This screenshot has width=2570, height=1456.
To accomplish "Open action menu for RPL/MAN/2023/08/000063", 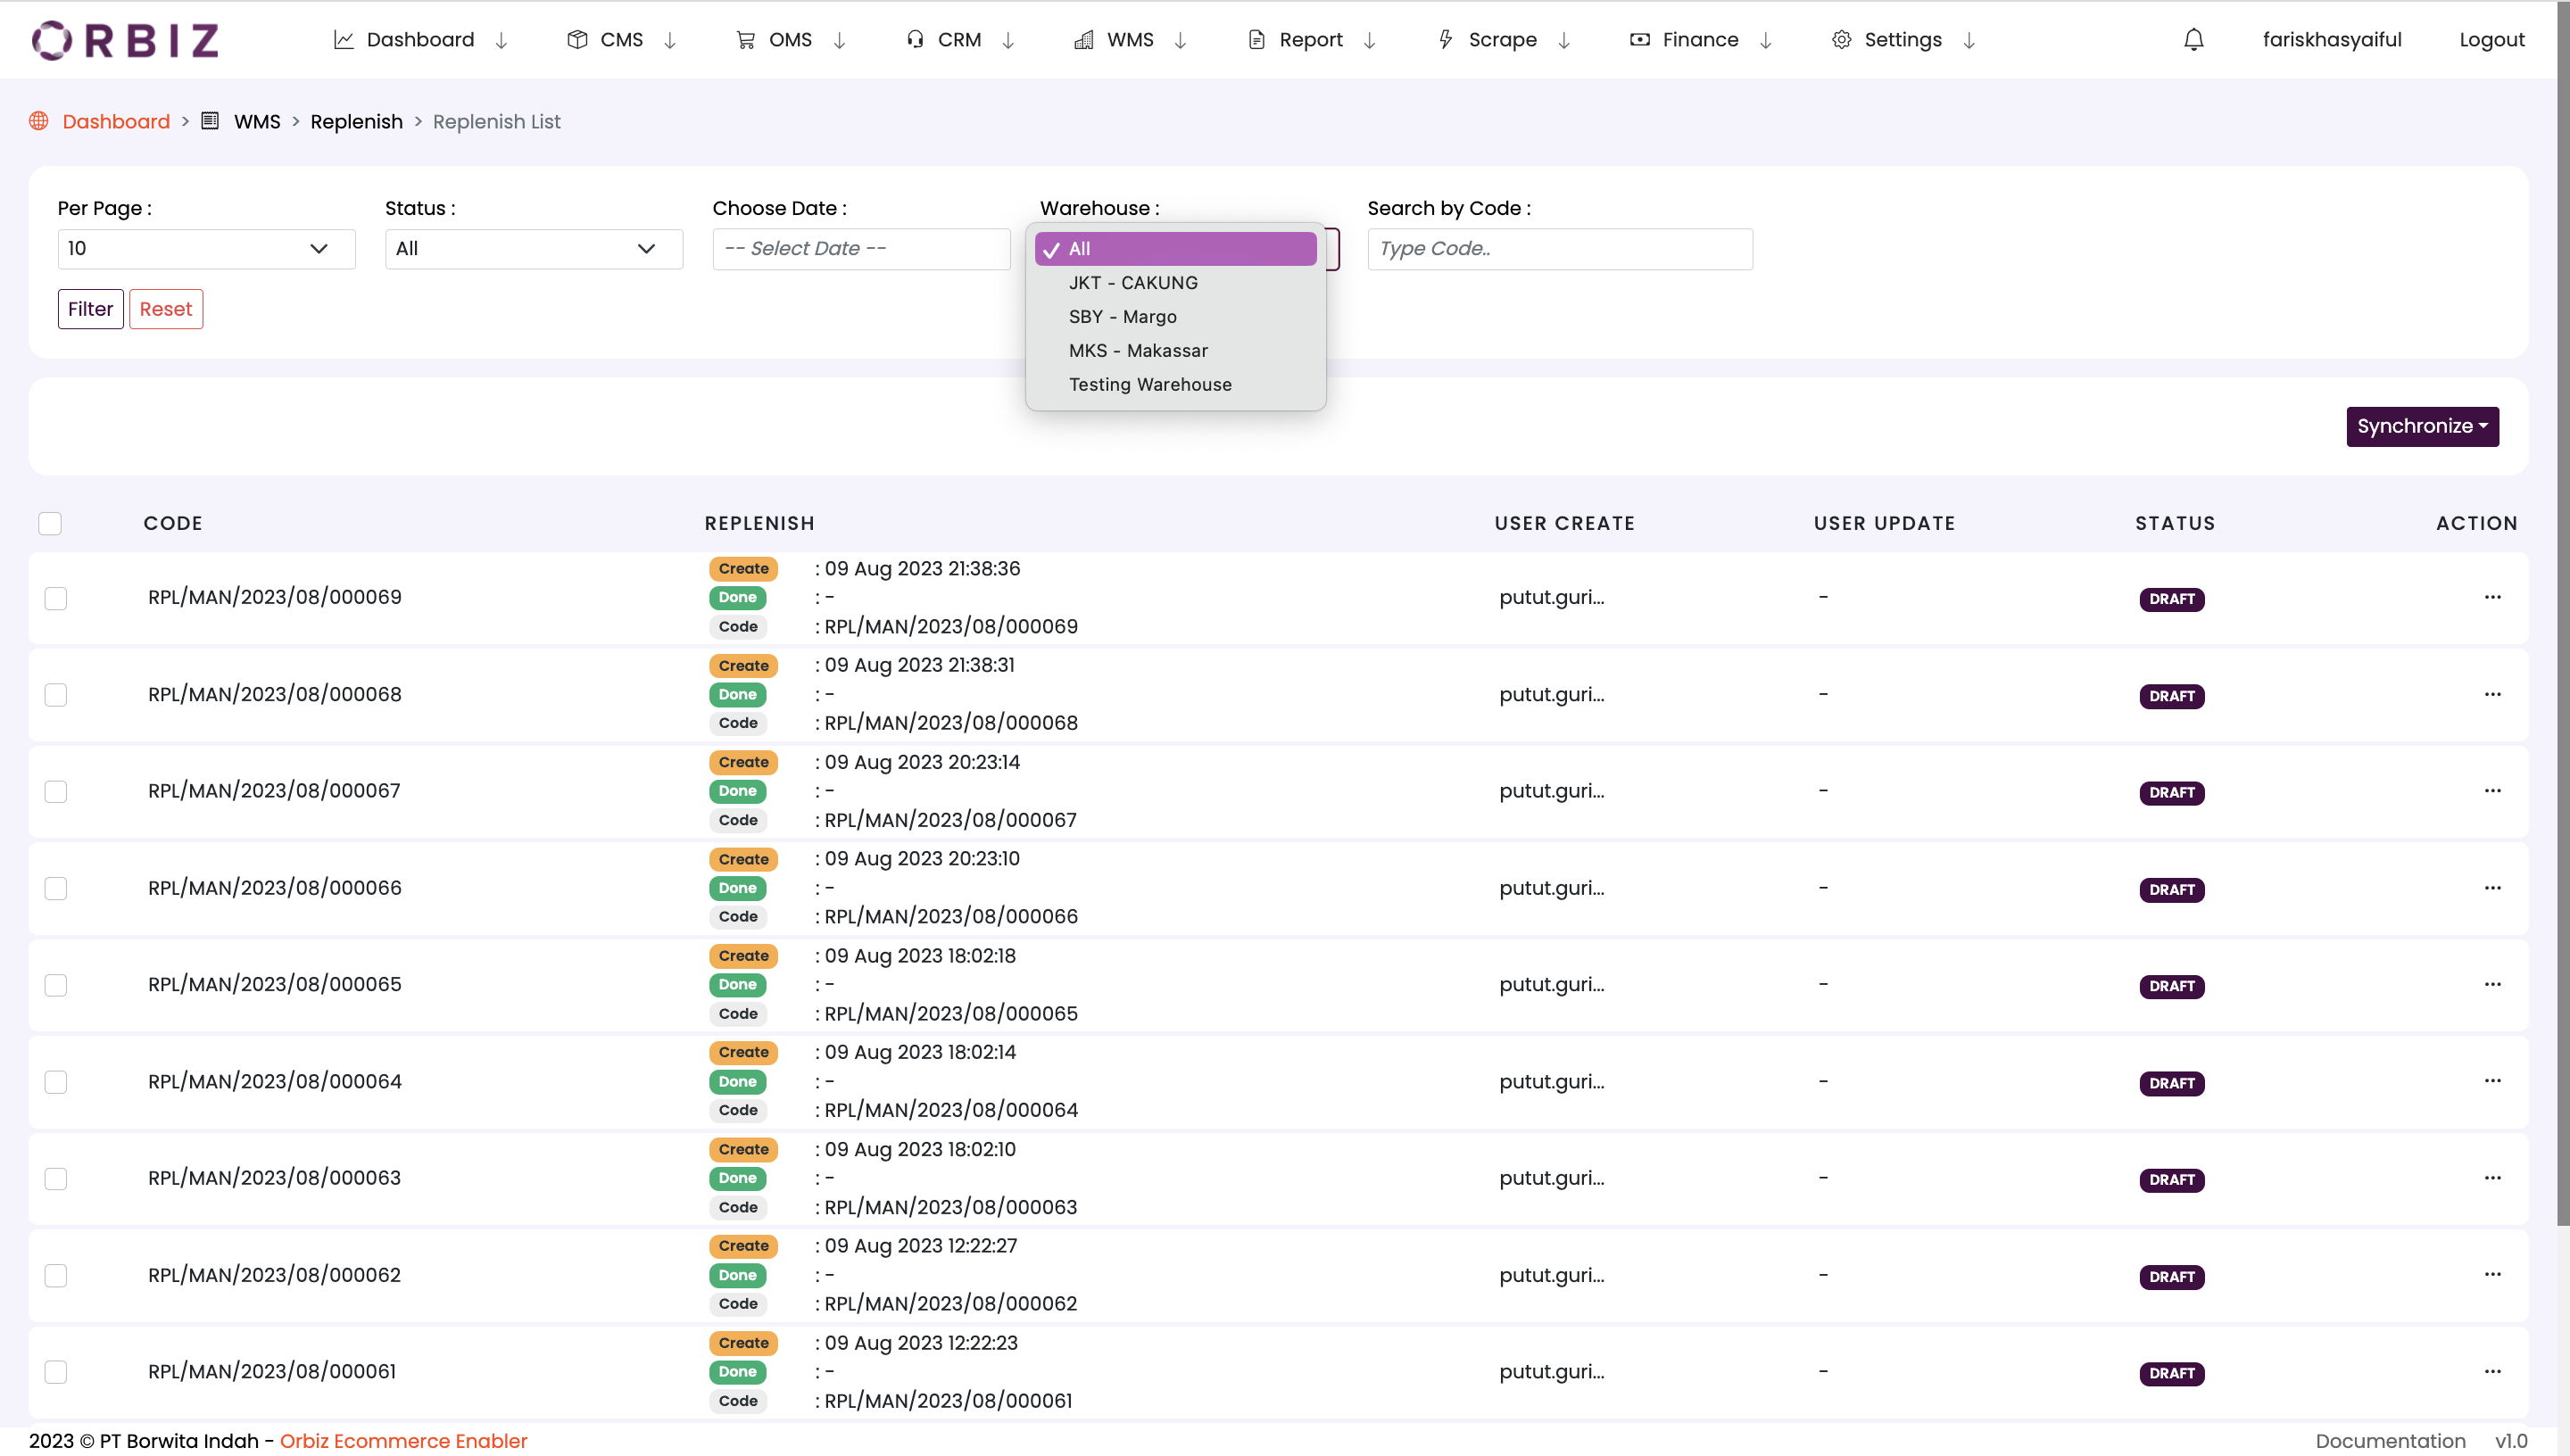I will pyautogui.click(x=2492, y=1178).
